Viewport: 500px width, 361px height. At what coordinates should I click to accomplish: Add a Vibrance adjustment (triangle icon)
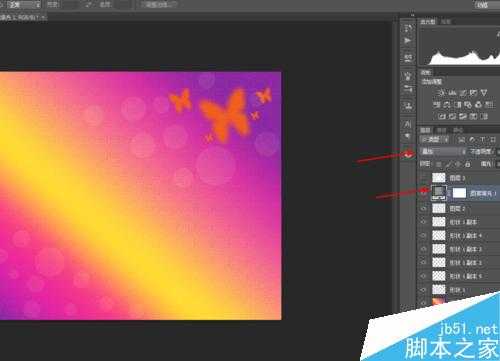[x=484, y=92]
